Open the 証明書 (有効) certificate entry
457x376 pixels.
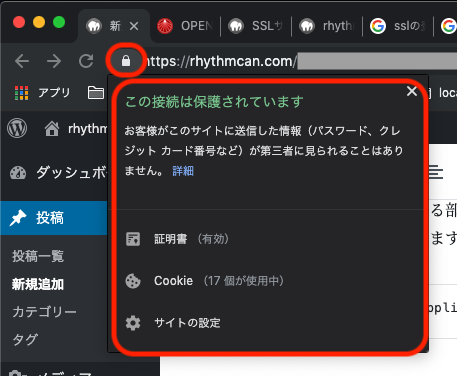(191, 239)
